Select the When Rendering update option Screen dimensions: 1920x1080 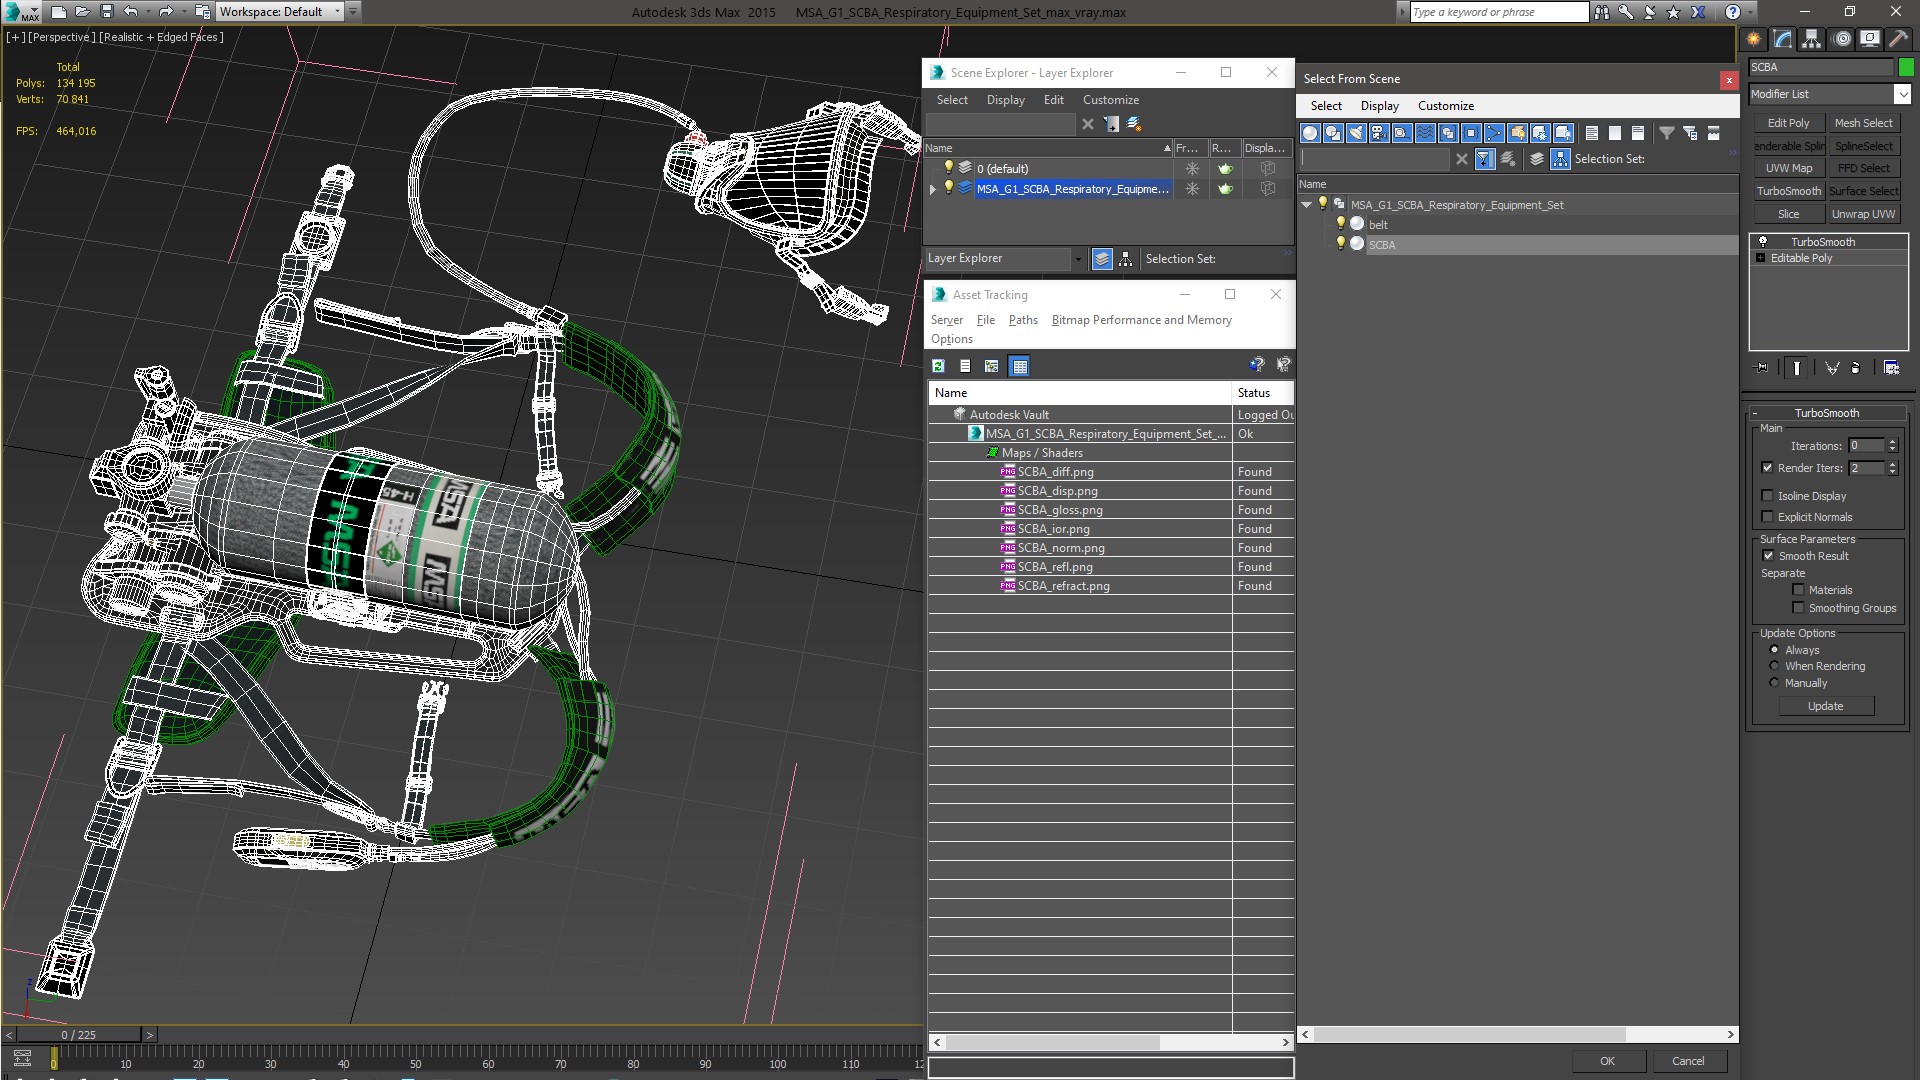point(1774,666)
